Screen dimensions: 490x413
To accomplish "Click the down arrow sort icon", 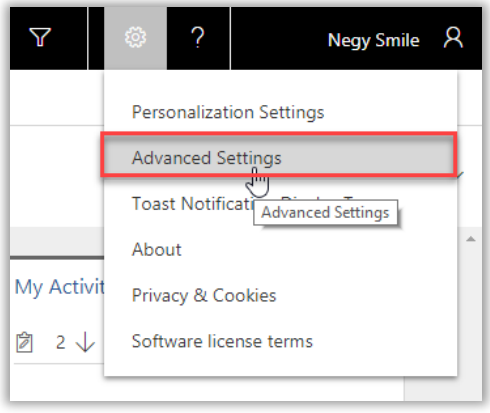I will click(x=85, y=342).
